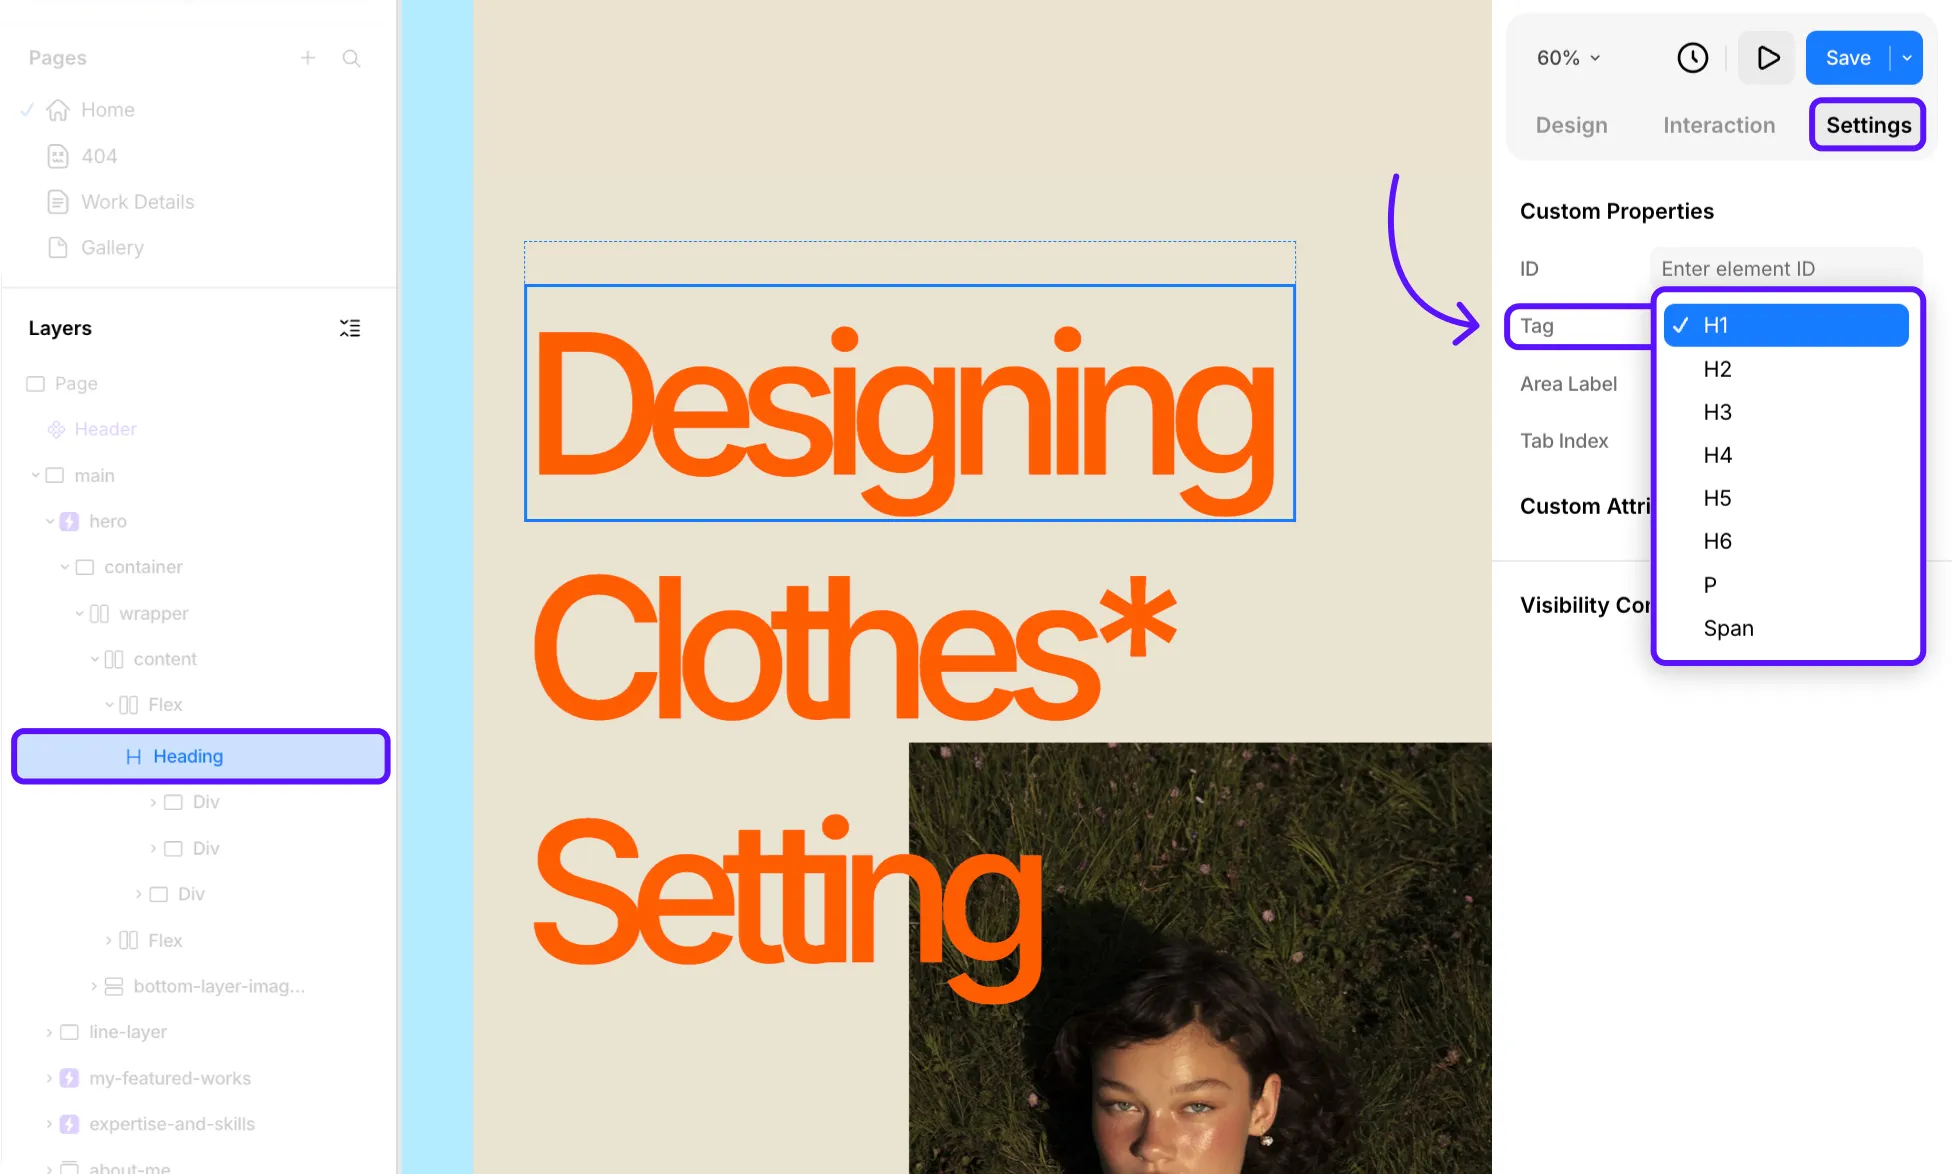Choose H4 in the Tag dropdown
The image size is (1952, 1174).
pyautogui.click(x=1786, y=455)
